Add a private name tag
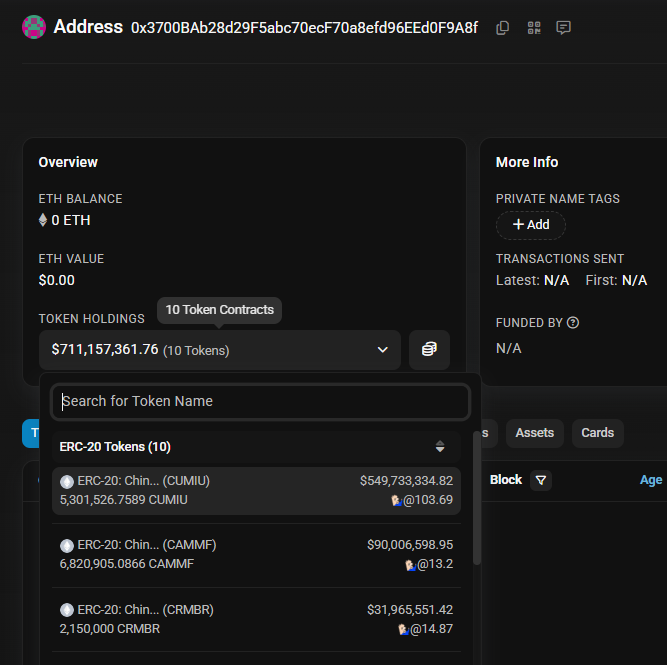667x665 pixels. tap(531, 225)
